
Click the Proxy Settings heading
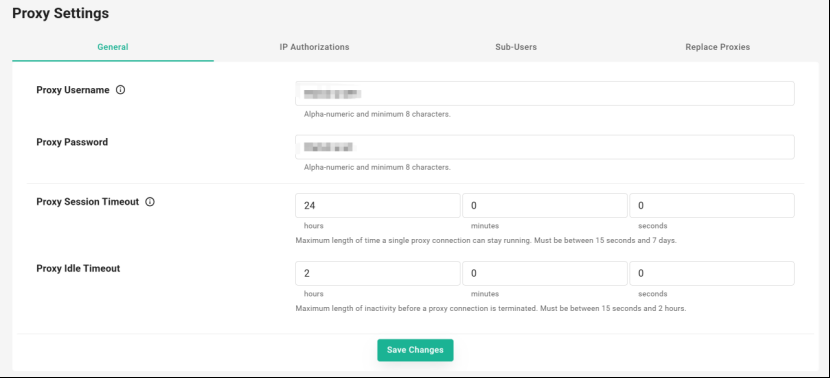click(60, 13)
